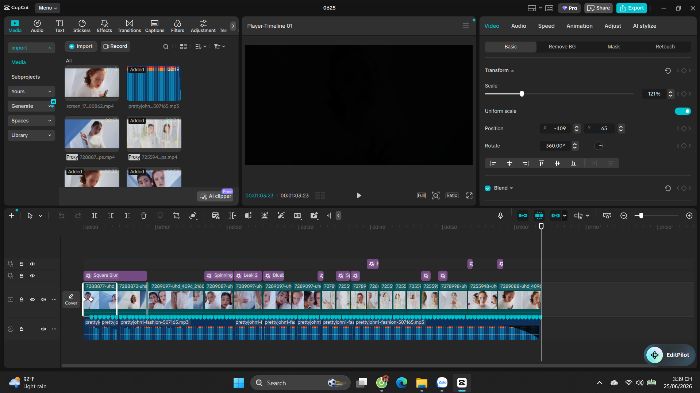Screen dimensions: 700x393
Task: Launch the AI clipper tool
Action: [x=216, y=196]
